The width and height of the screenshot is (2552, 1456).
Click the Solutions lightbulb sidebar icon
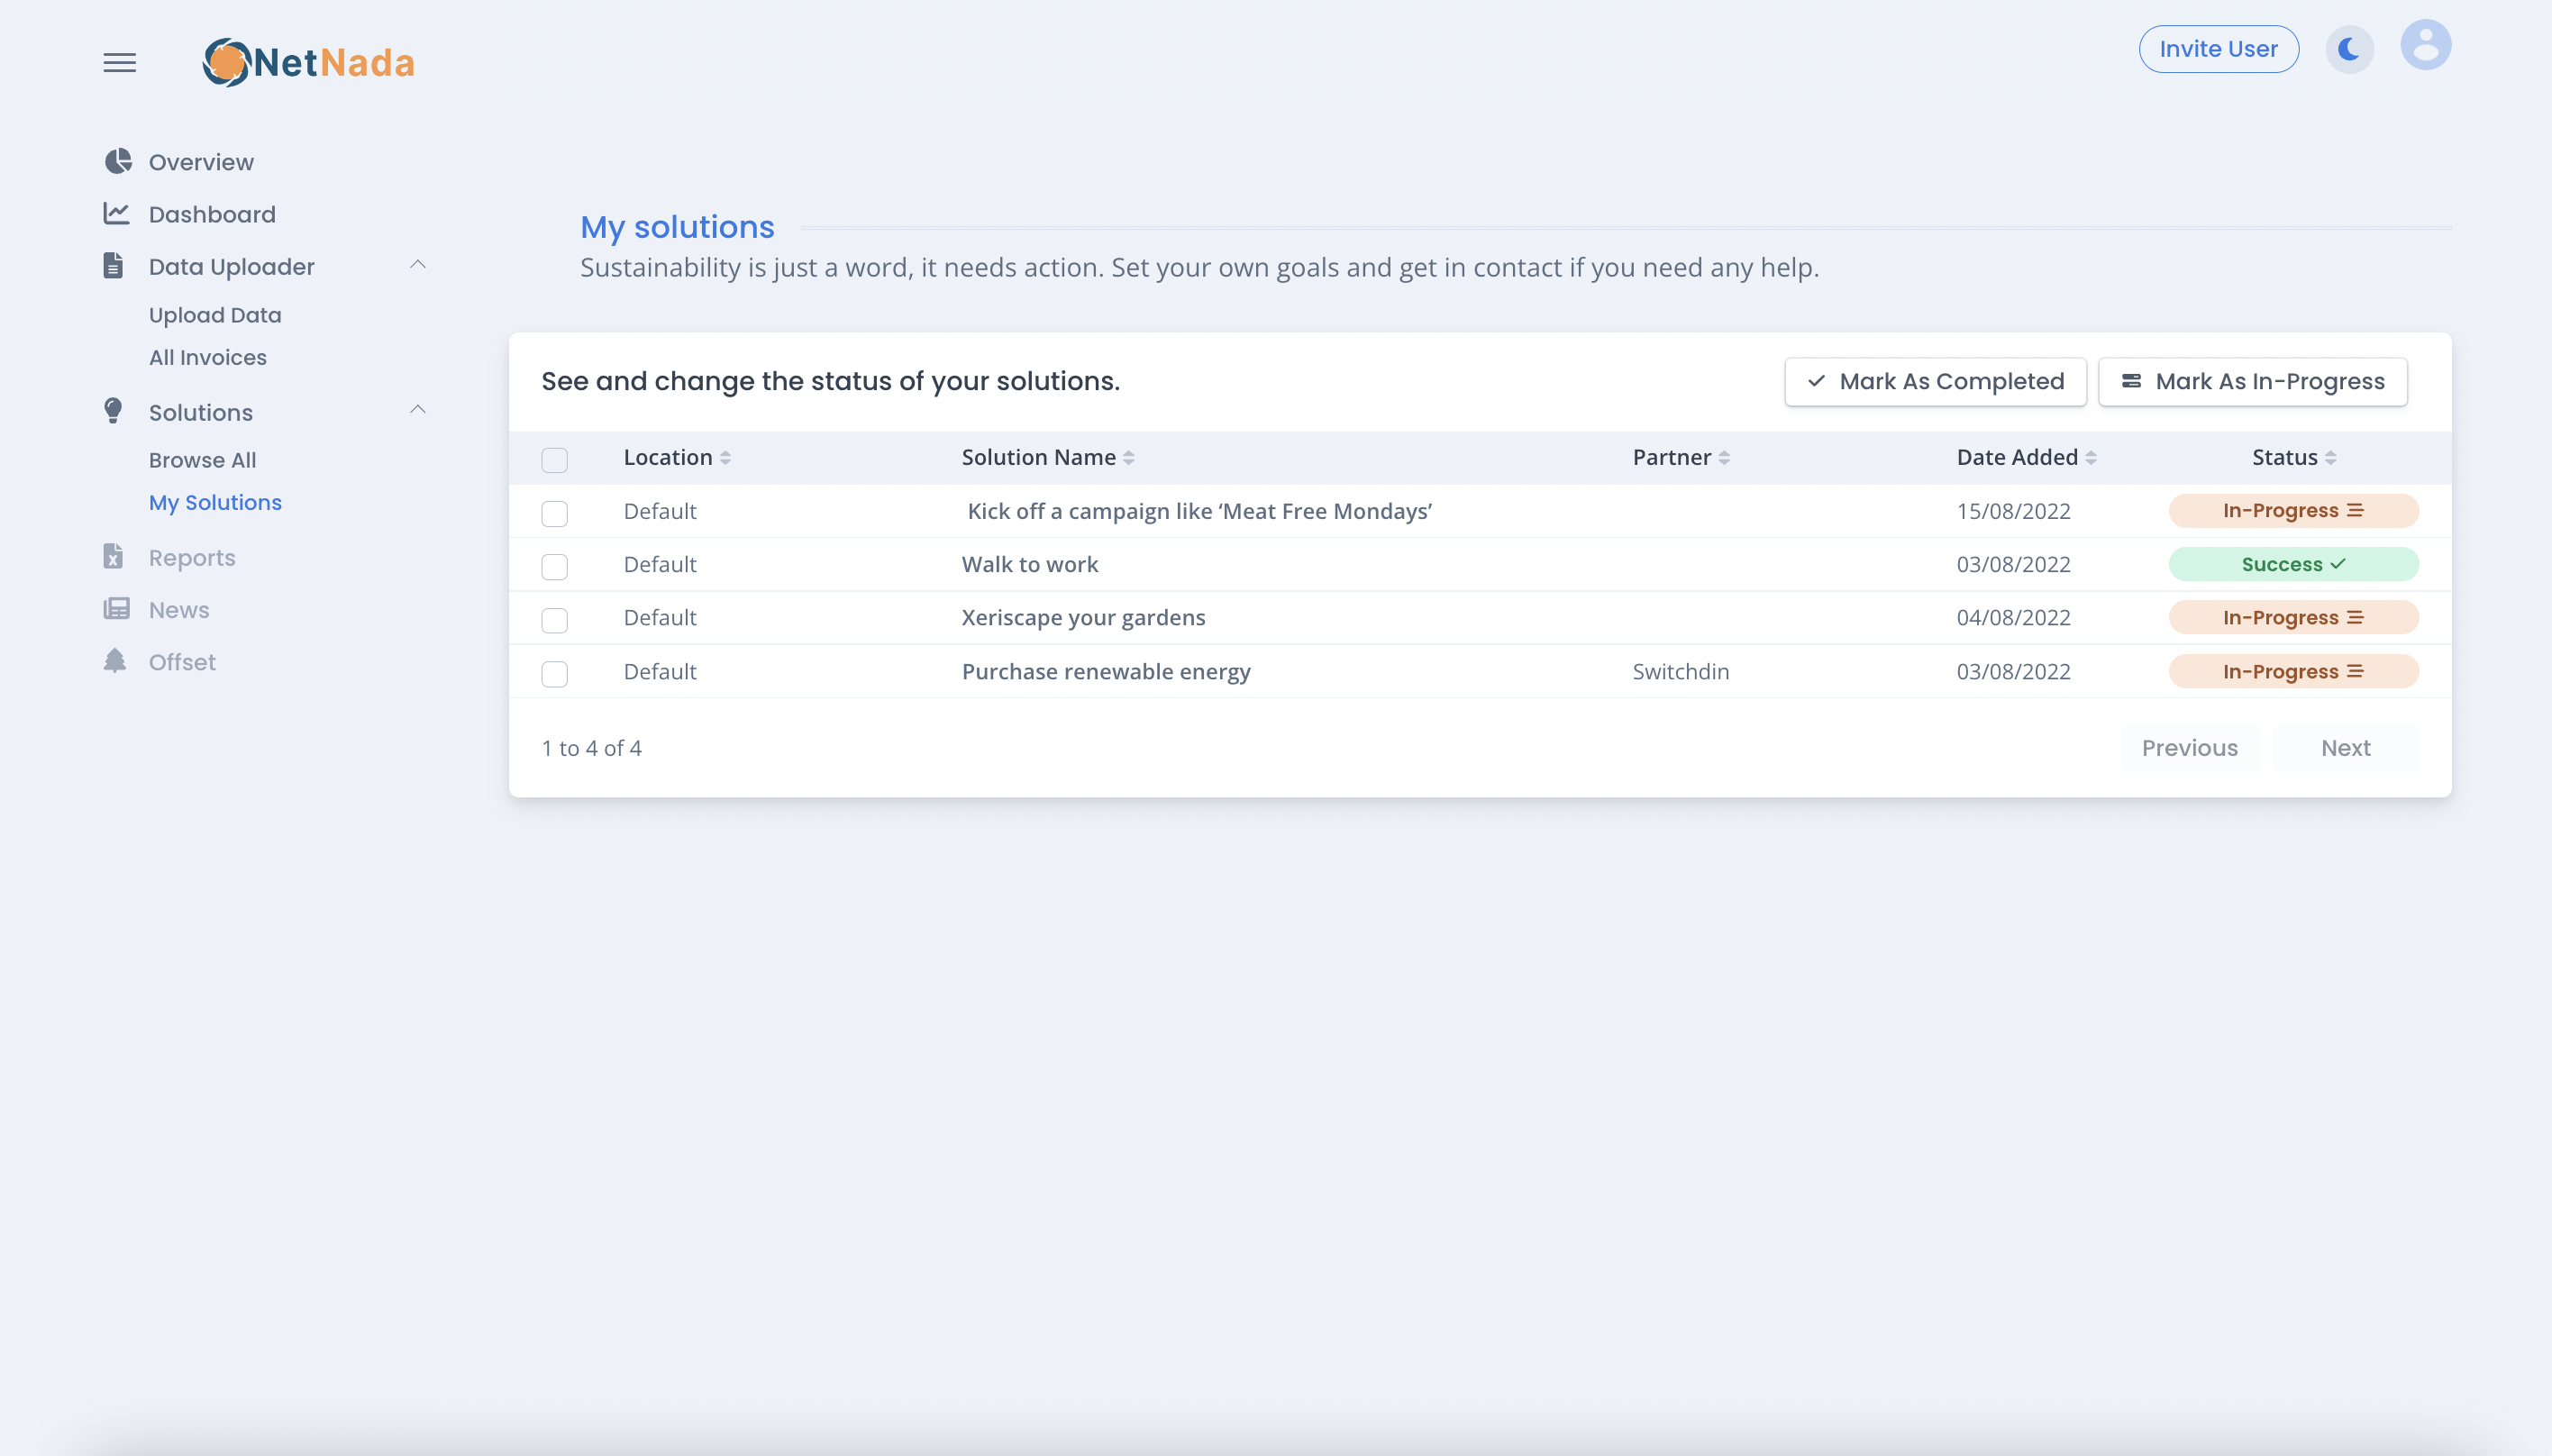coord(115,412)
